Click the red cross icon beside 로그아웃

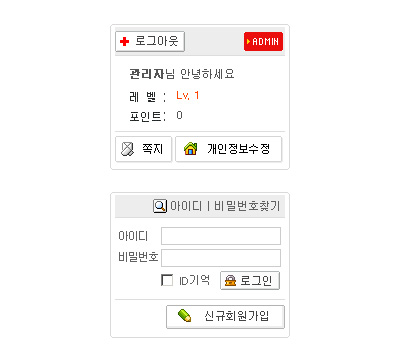(124, 42)
